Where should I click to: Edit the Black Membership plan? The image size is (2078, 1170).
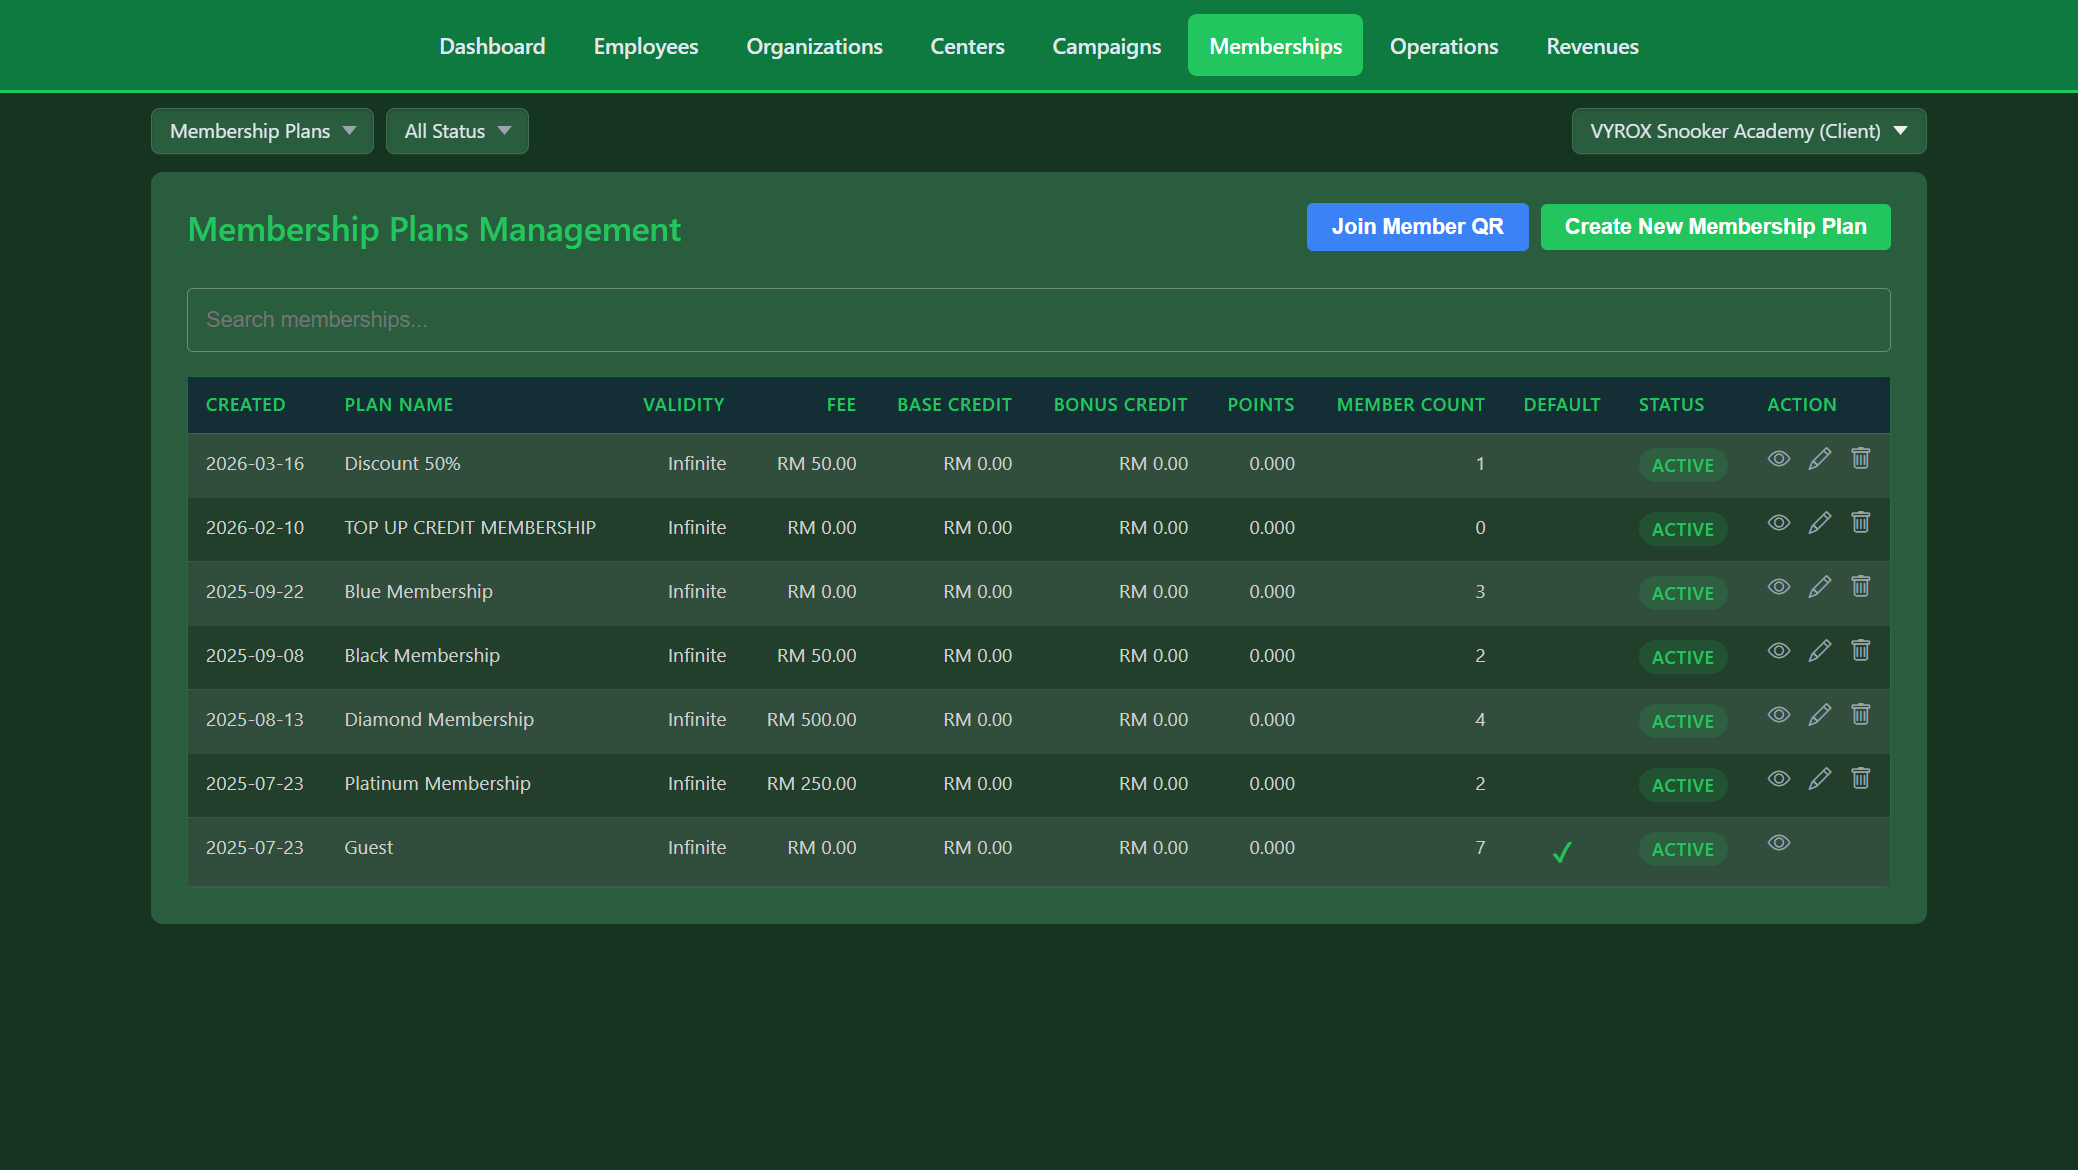1820,651
